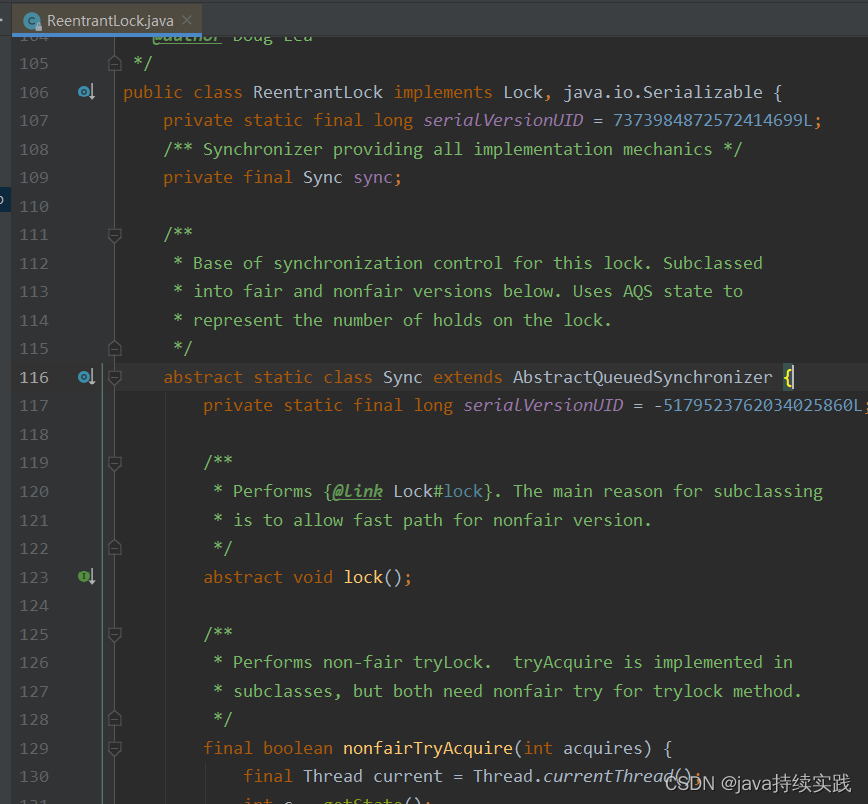Click the value -5179523762034025860L
Screen dimensions: 868x804
coord(757,405)
